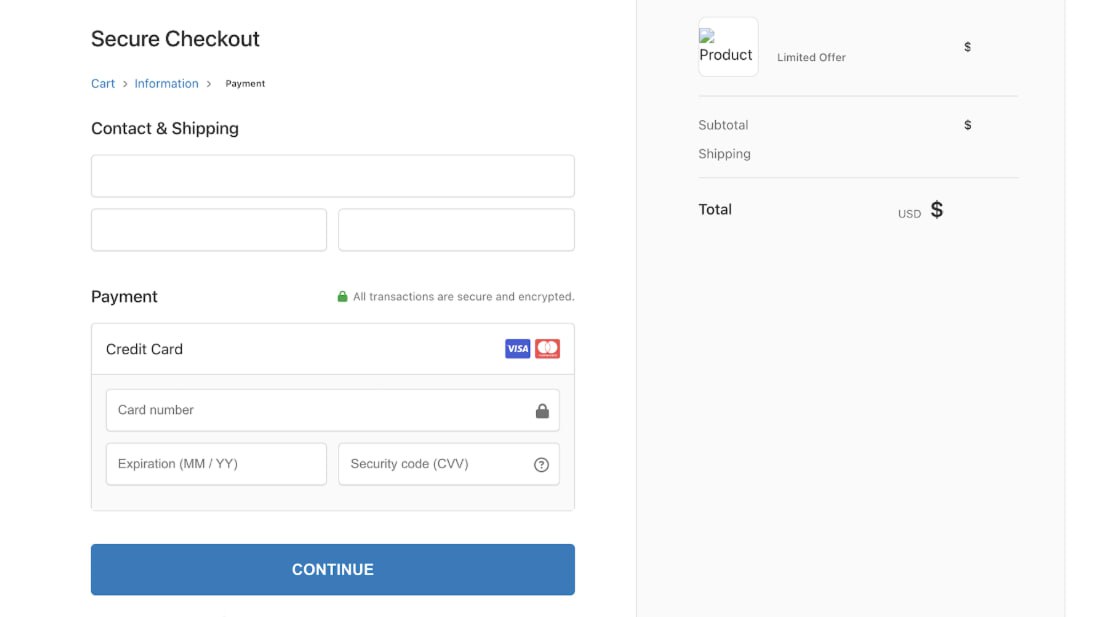Image resolution: width=1119 pixels, height=617 pixels.
Task: Click the chevron arrow after Information breadcrumb
Action: pos(208,83)
